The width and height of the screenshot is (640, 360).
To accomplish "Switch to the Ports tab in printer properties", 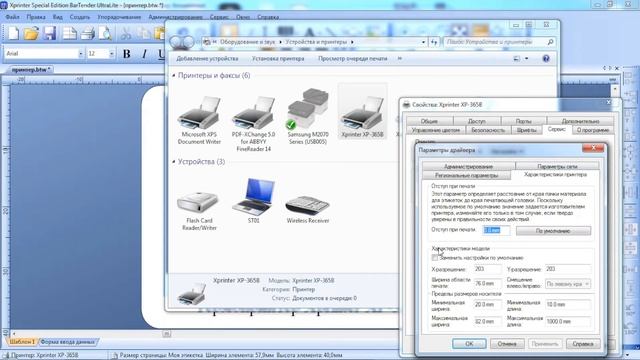I will [523, 121].
